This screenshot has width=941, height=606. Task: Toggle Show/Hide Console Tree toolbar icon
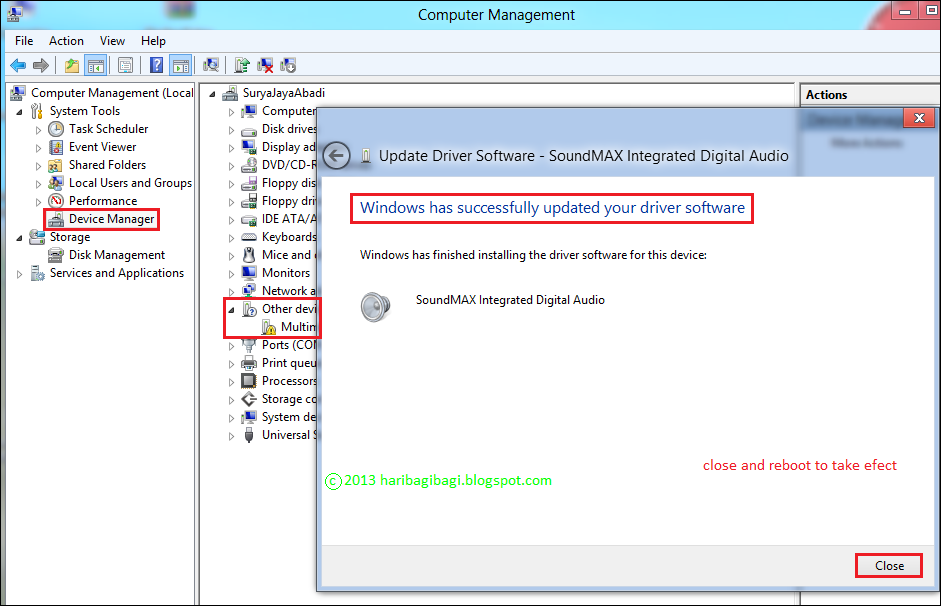coord(96,65)
